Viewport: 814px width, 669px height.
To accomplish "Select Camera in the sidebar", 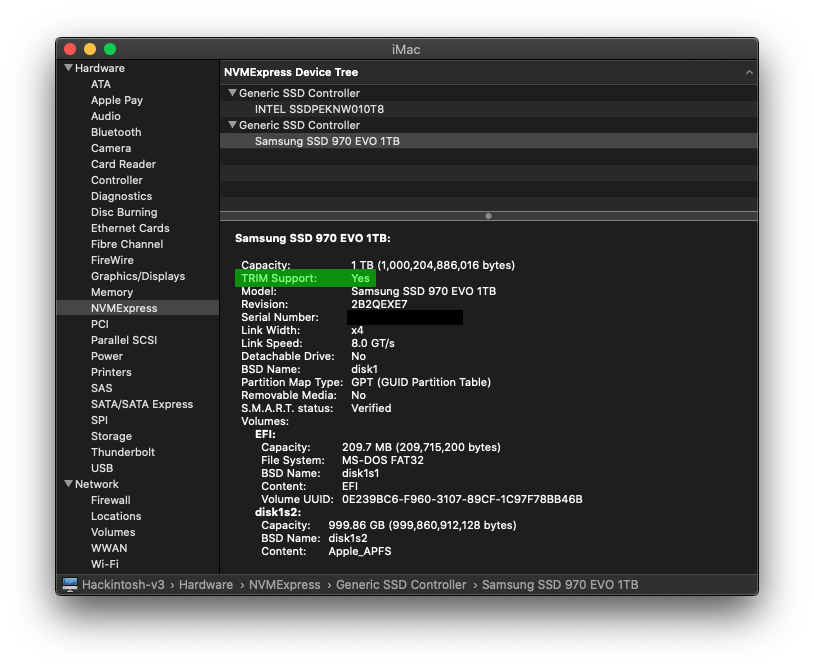I will click(x=111, y=148).
